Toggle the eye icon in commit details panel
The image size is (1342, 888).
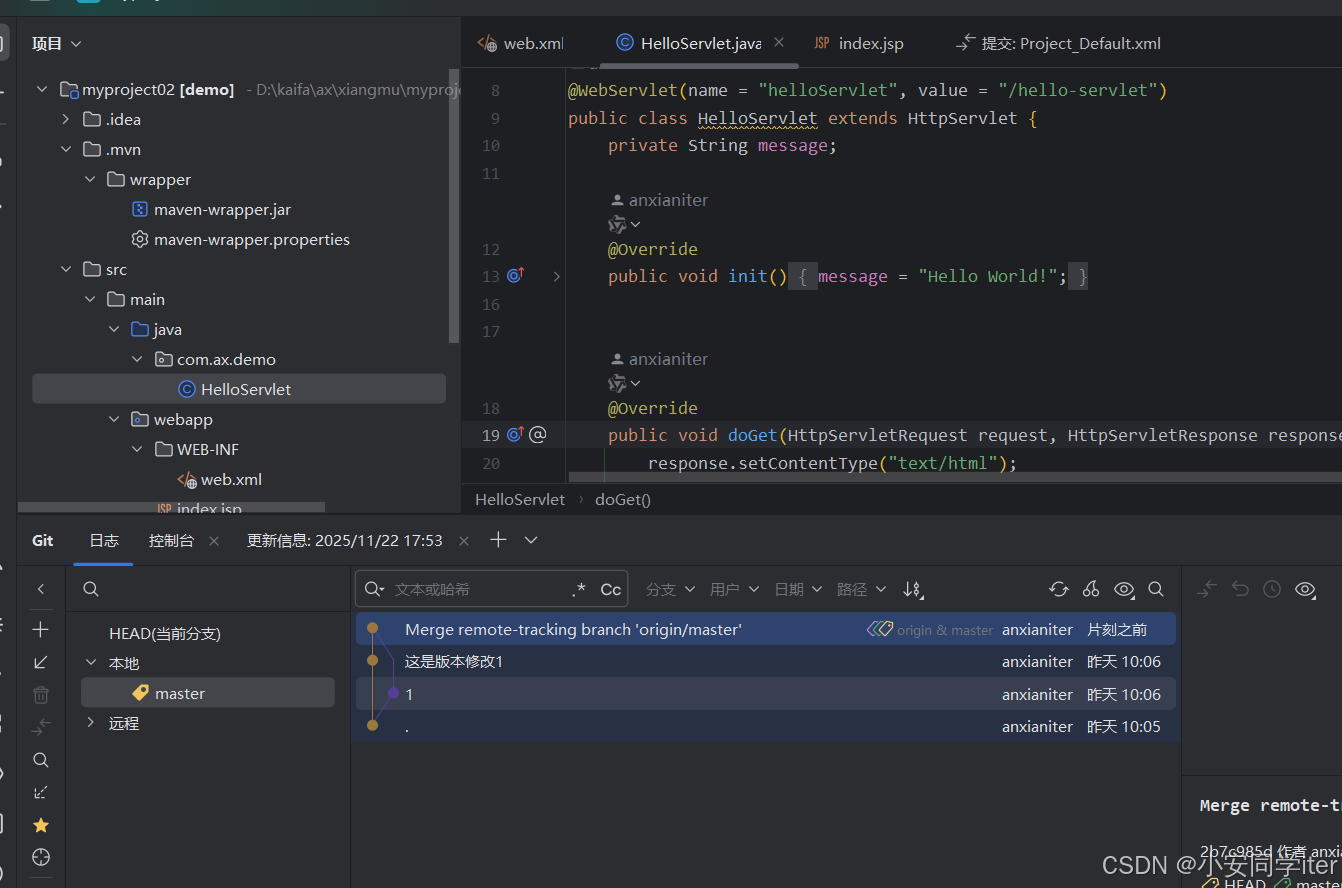[x=1305, y=589]
